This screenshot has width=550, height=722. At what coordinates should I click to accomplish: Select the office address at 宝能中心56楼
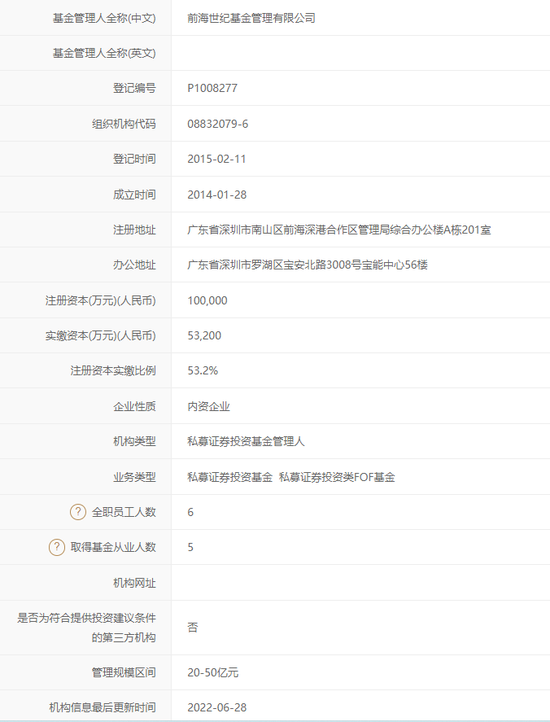pyautogui.click(x=307, y=265)
